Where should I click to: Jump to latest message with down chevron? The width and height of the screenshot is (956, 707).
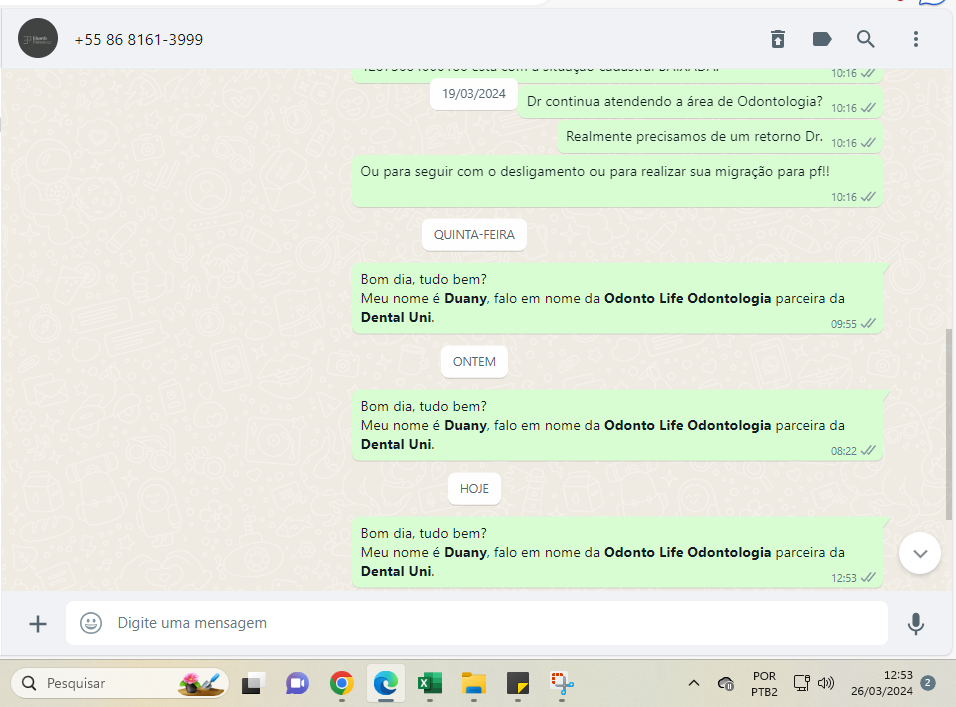[x=919, y=553]
